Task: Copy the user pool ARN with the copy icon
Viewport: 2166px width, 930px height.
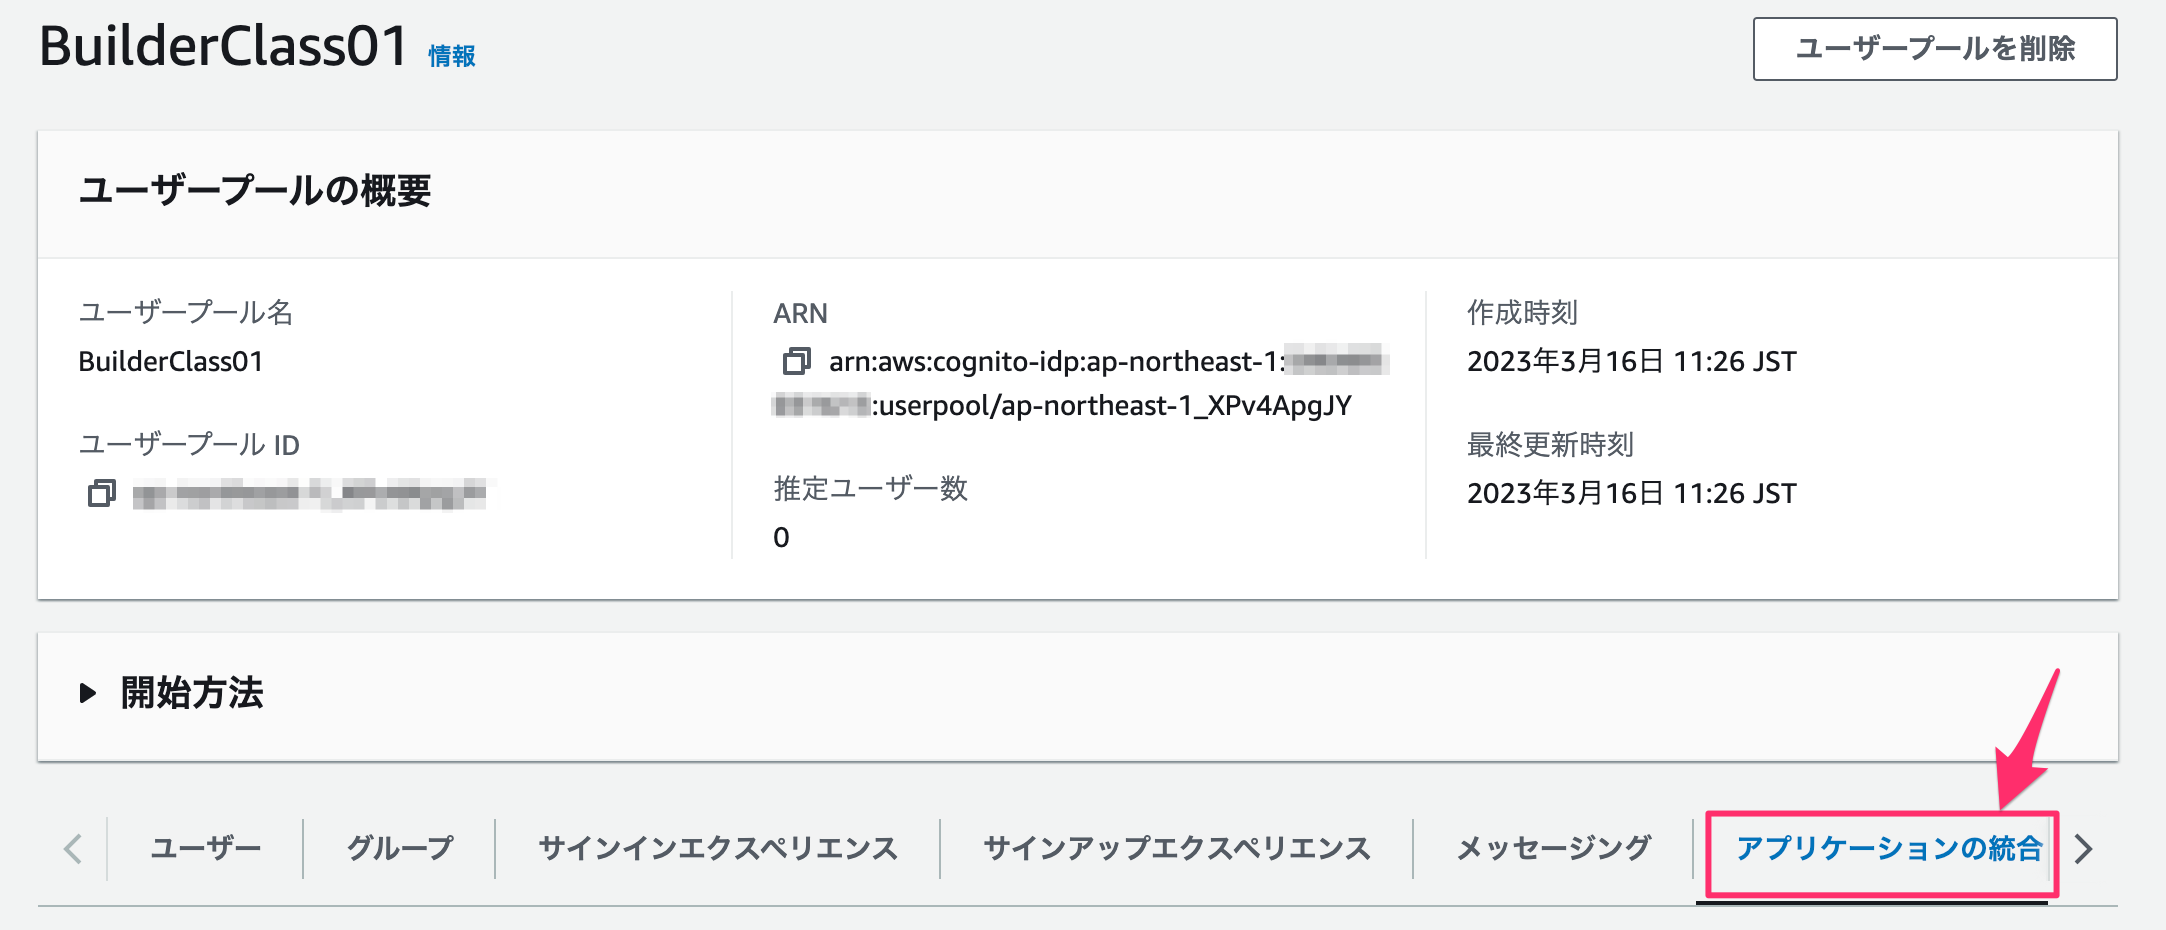Action: [x=797, y=361]
